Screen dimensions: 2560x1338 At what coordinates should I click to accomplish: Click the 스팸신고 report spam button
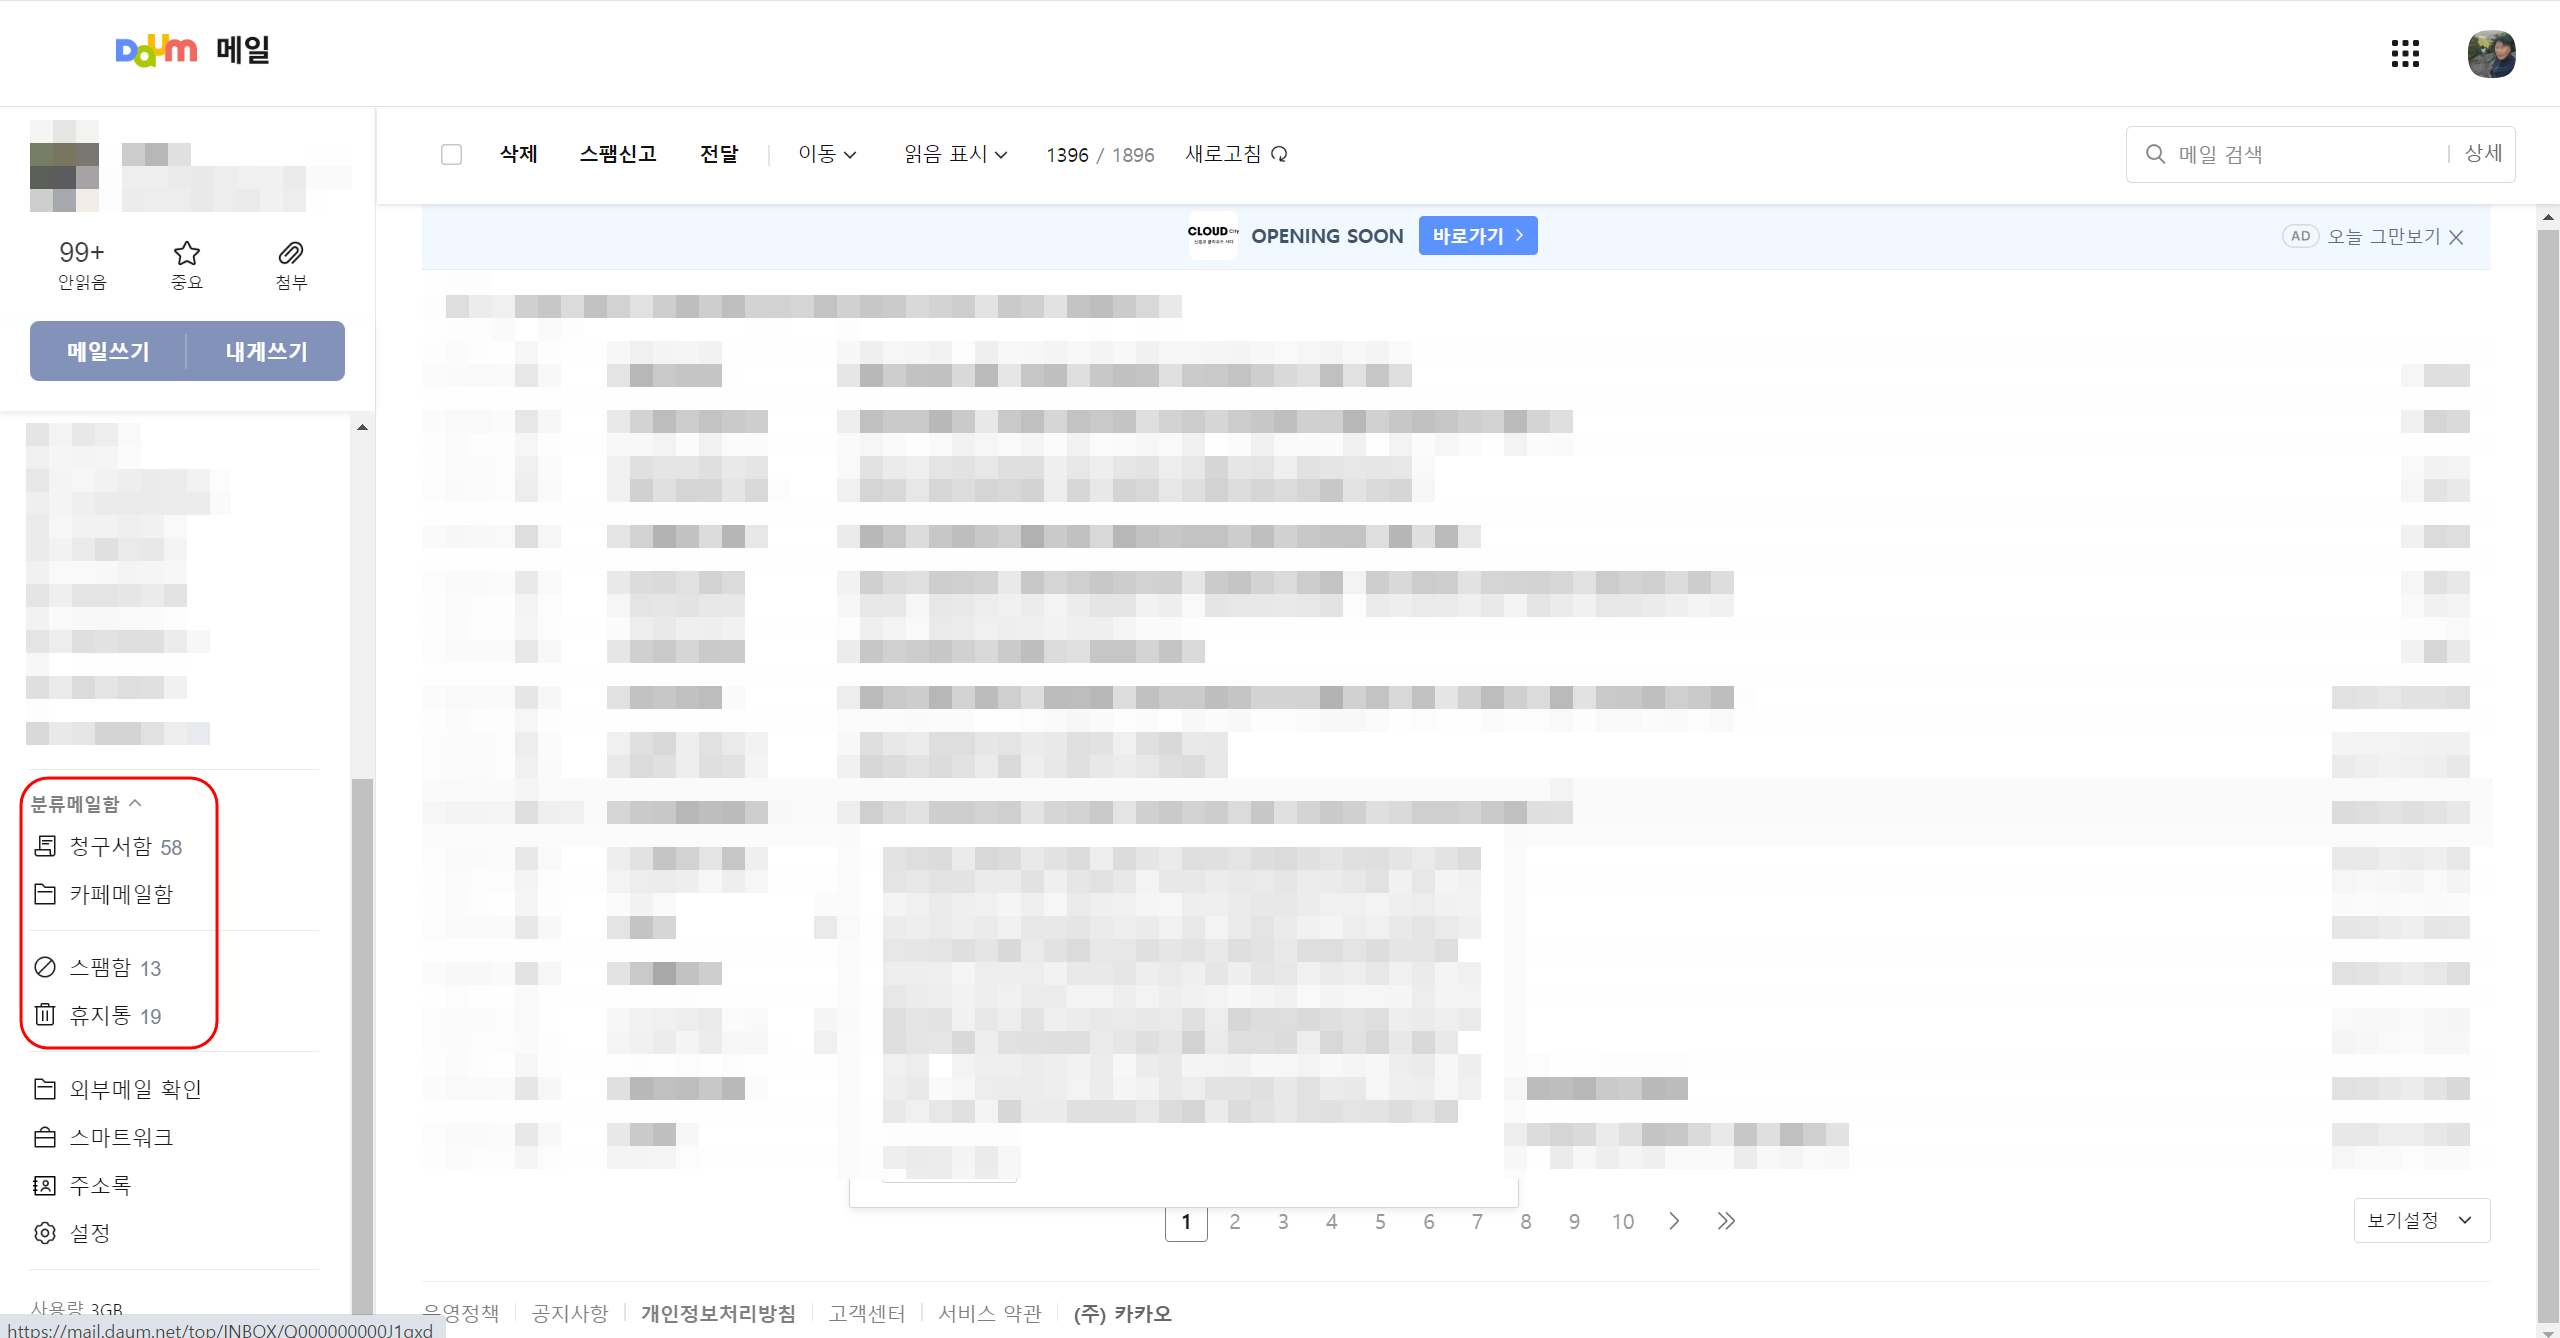pos(618,154)
